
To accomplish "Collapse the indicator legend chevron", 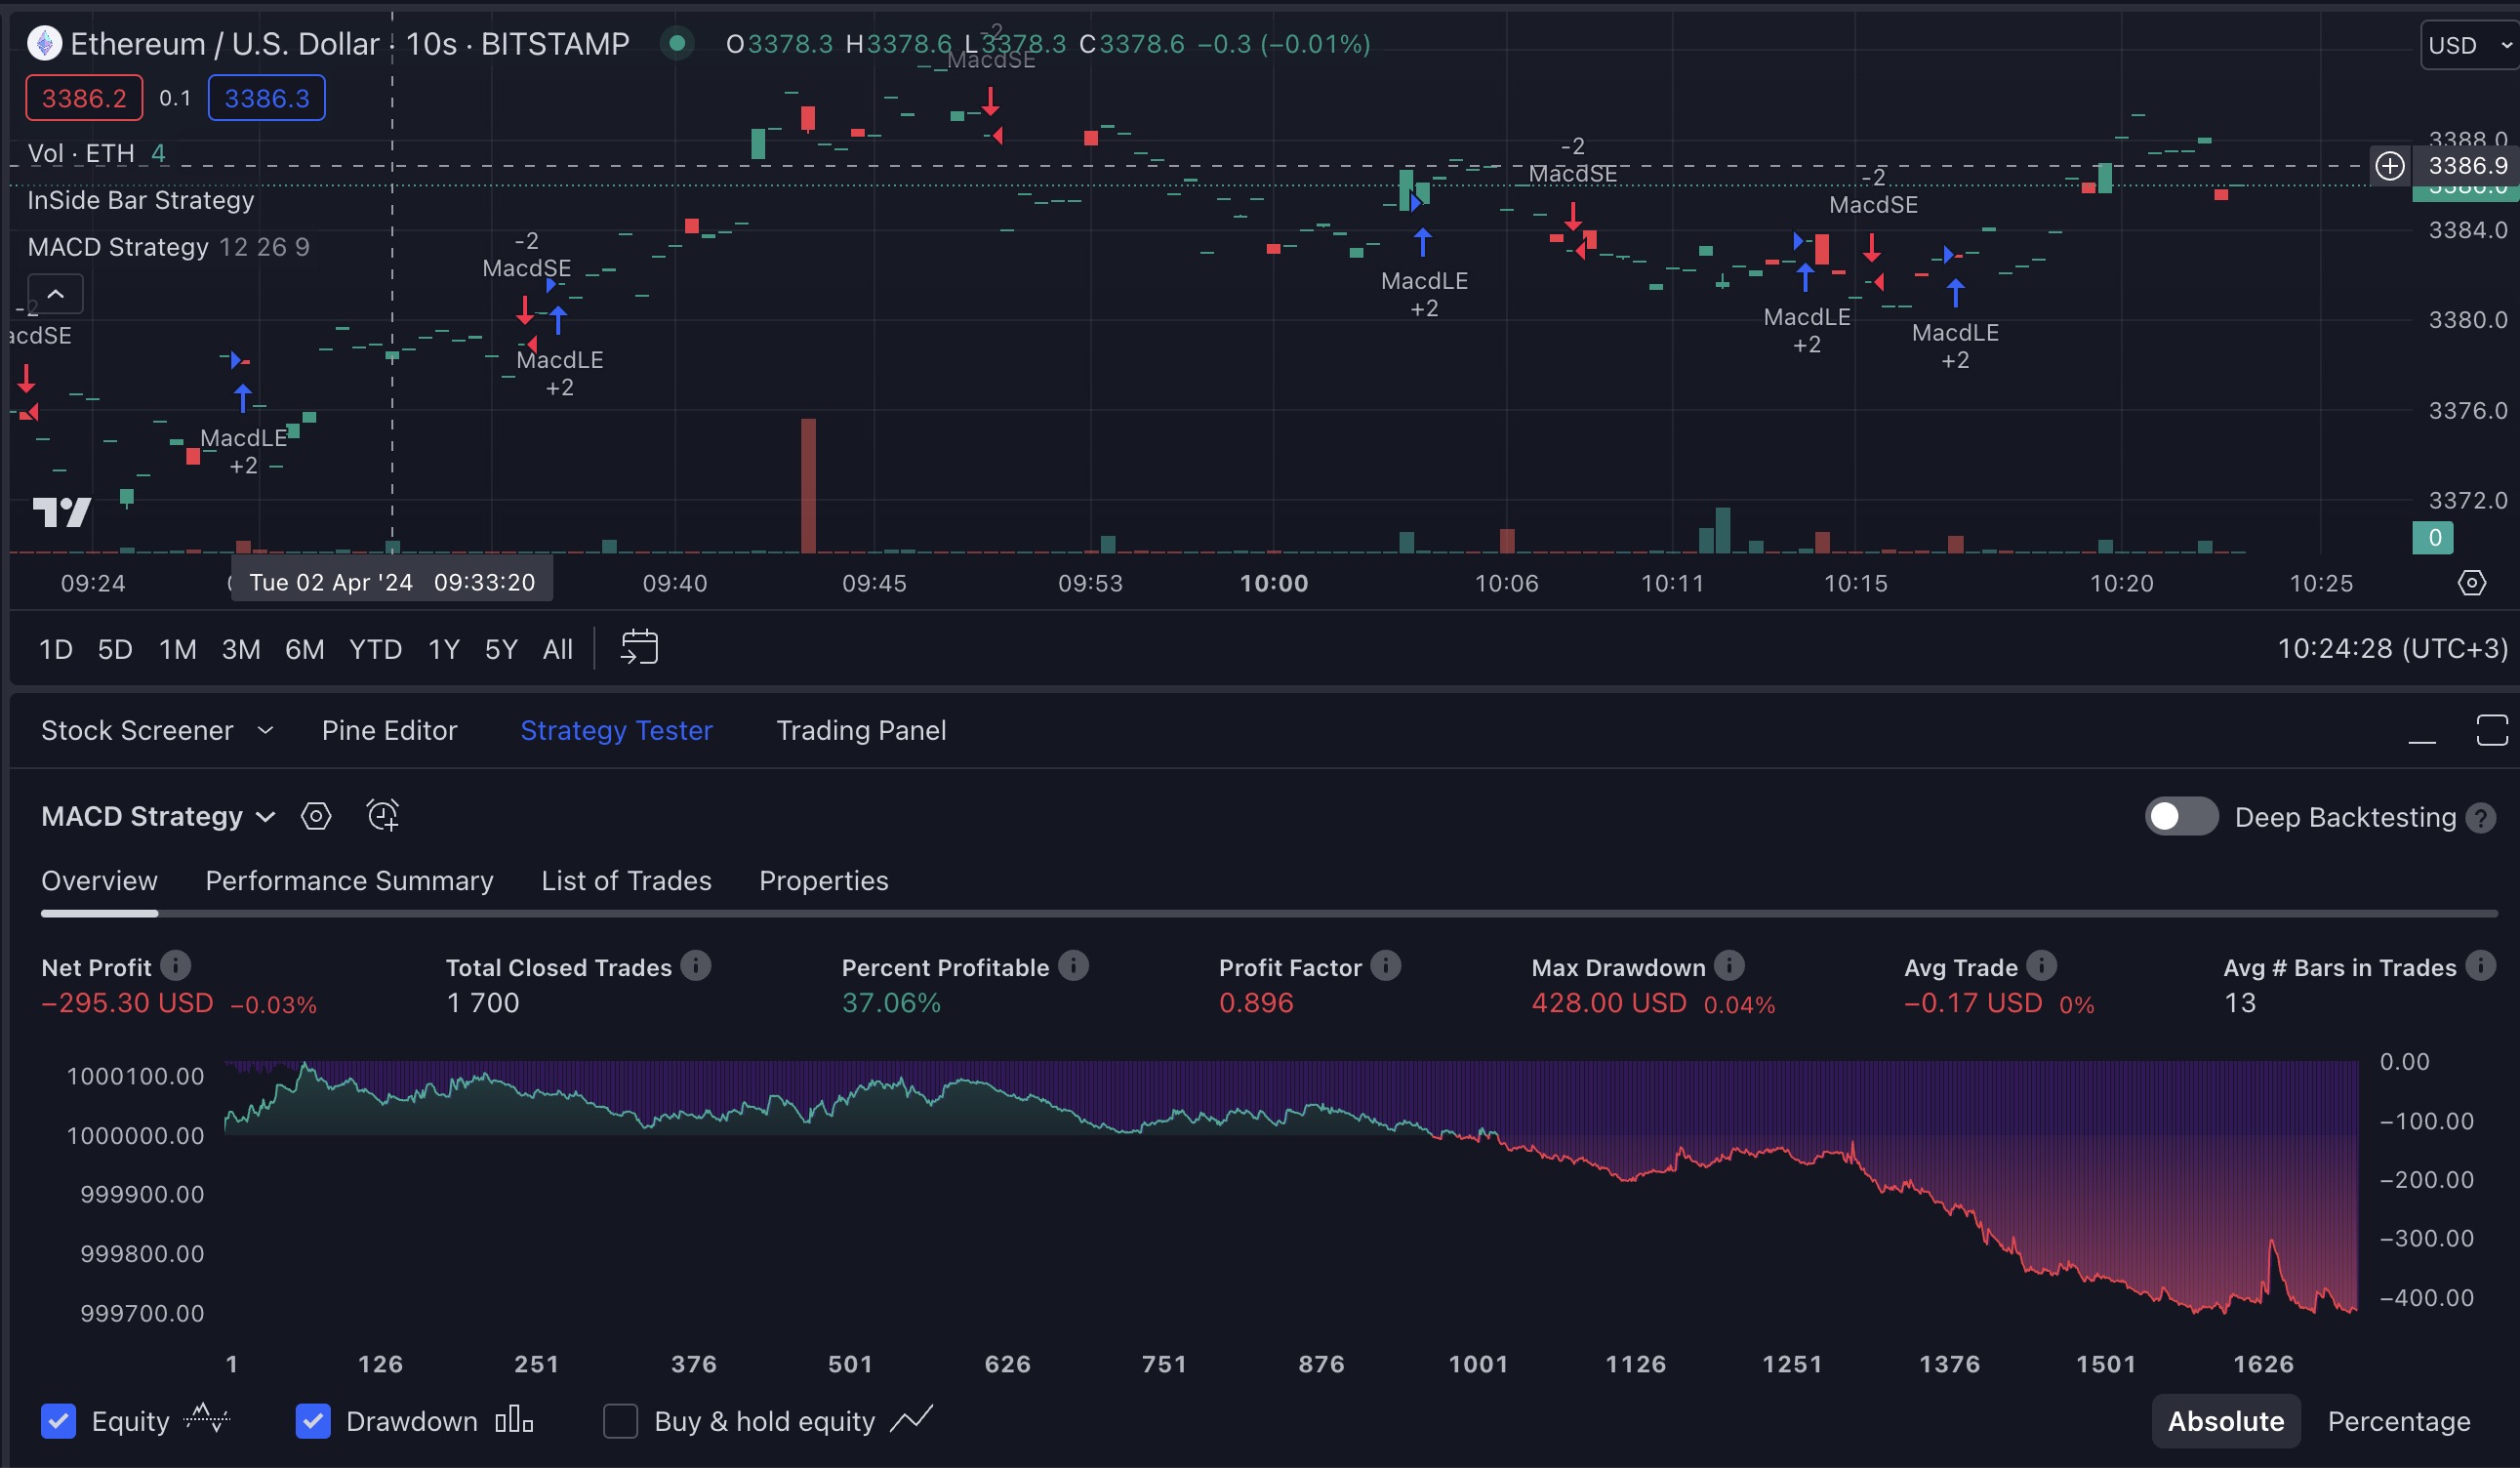I will click(x=56, y=294).
